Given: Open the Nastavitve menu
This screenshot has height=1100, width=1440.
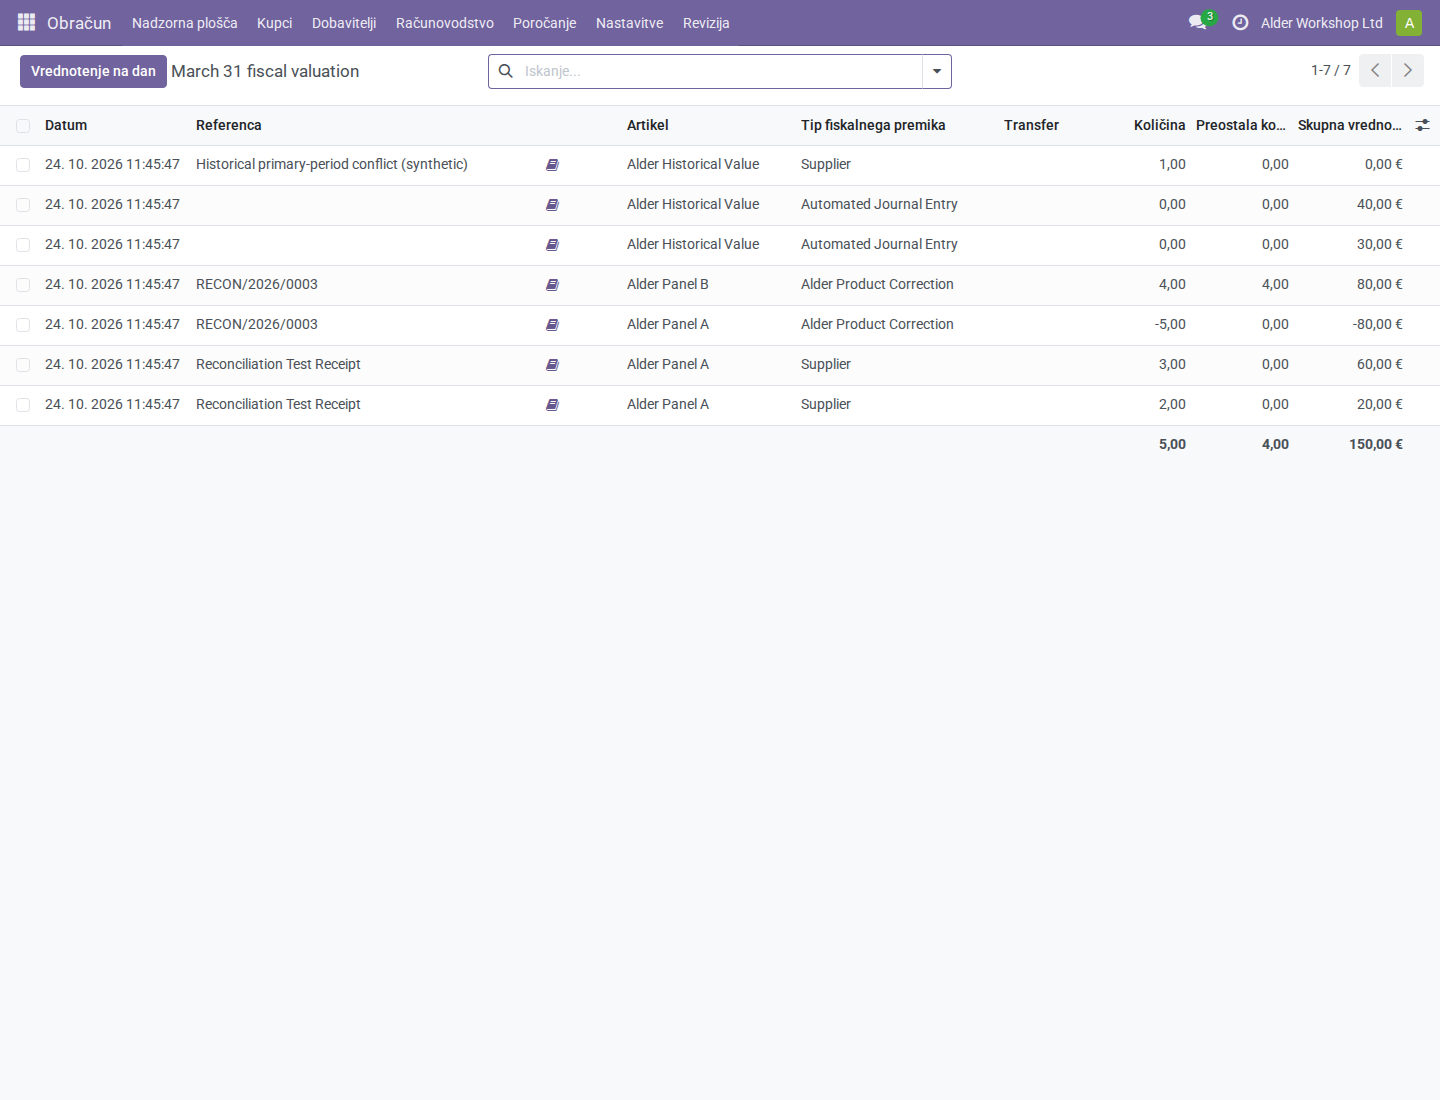Looking at the screenshot, I should pos(630,23).
